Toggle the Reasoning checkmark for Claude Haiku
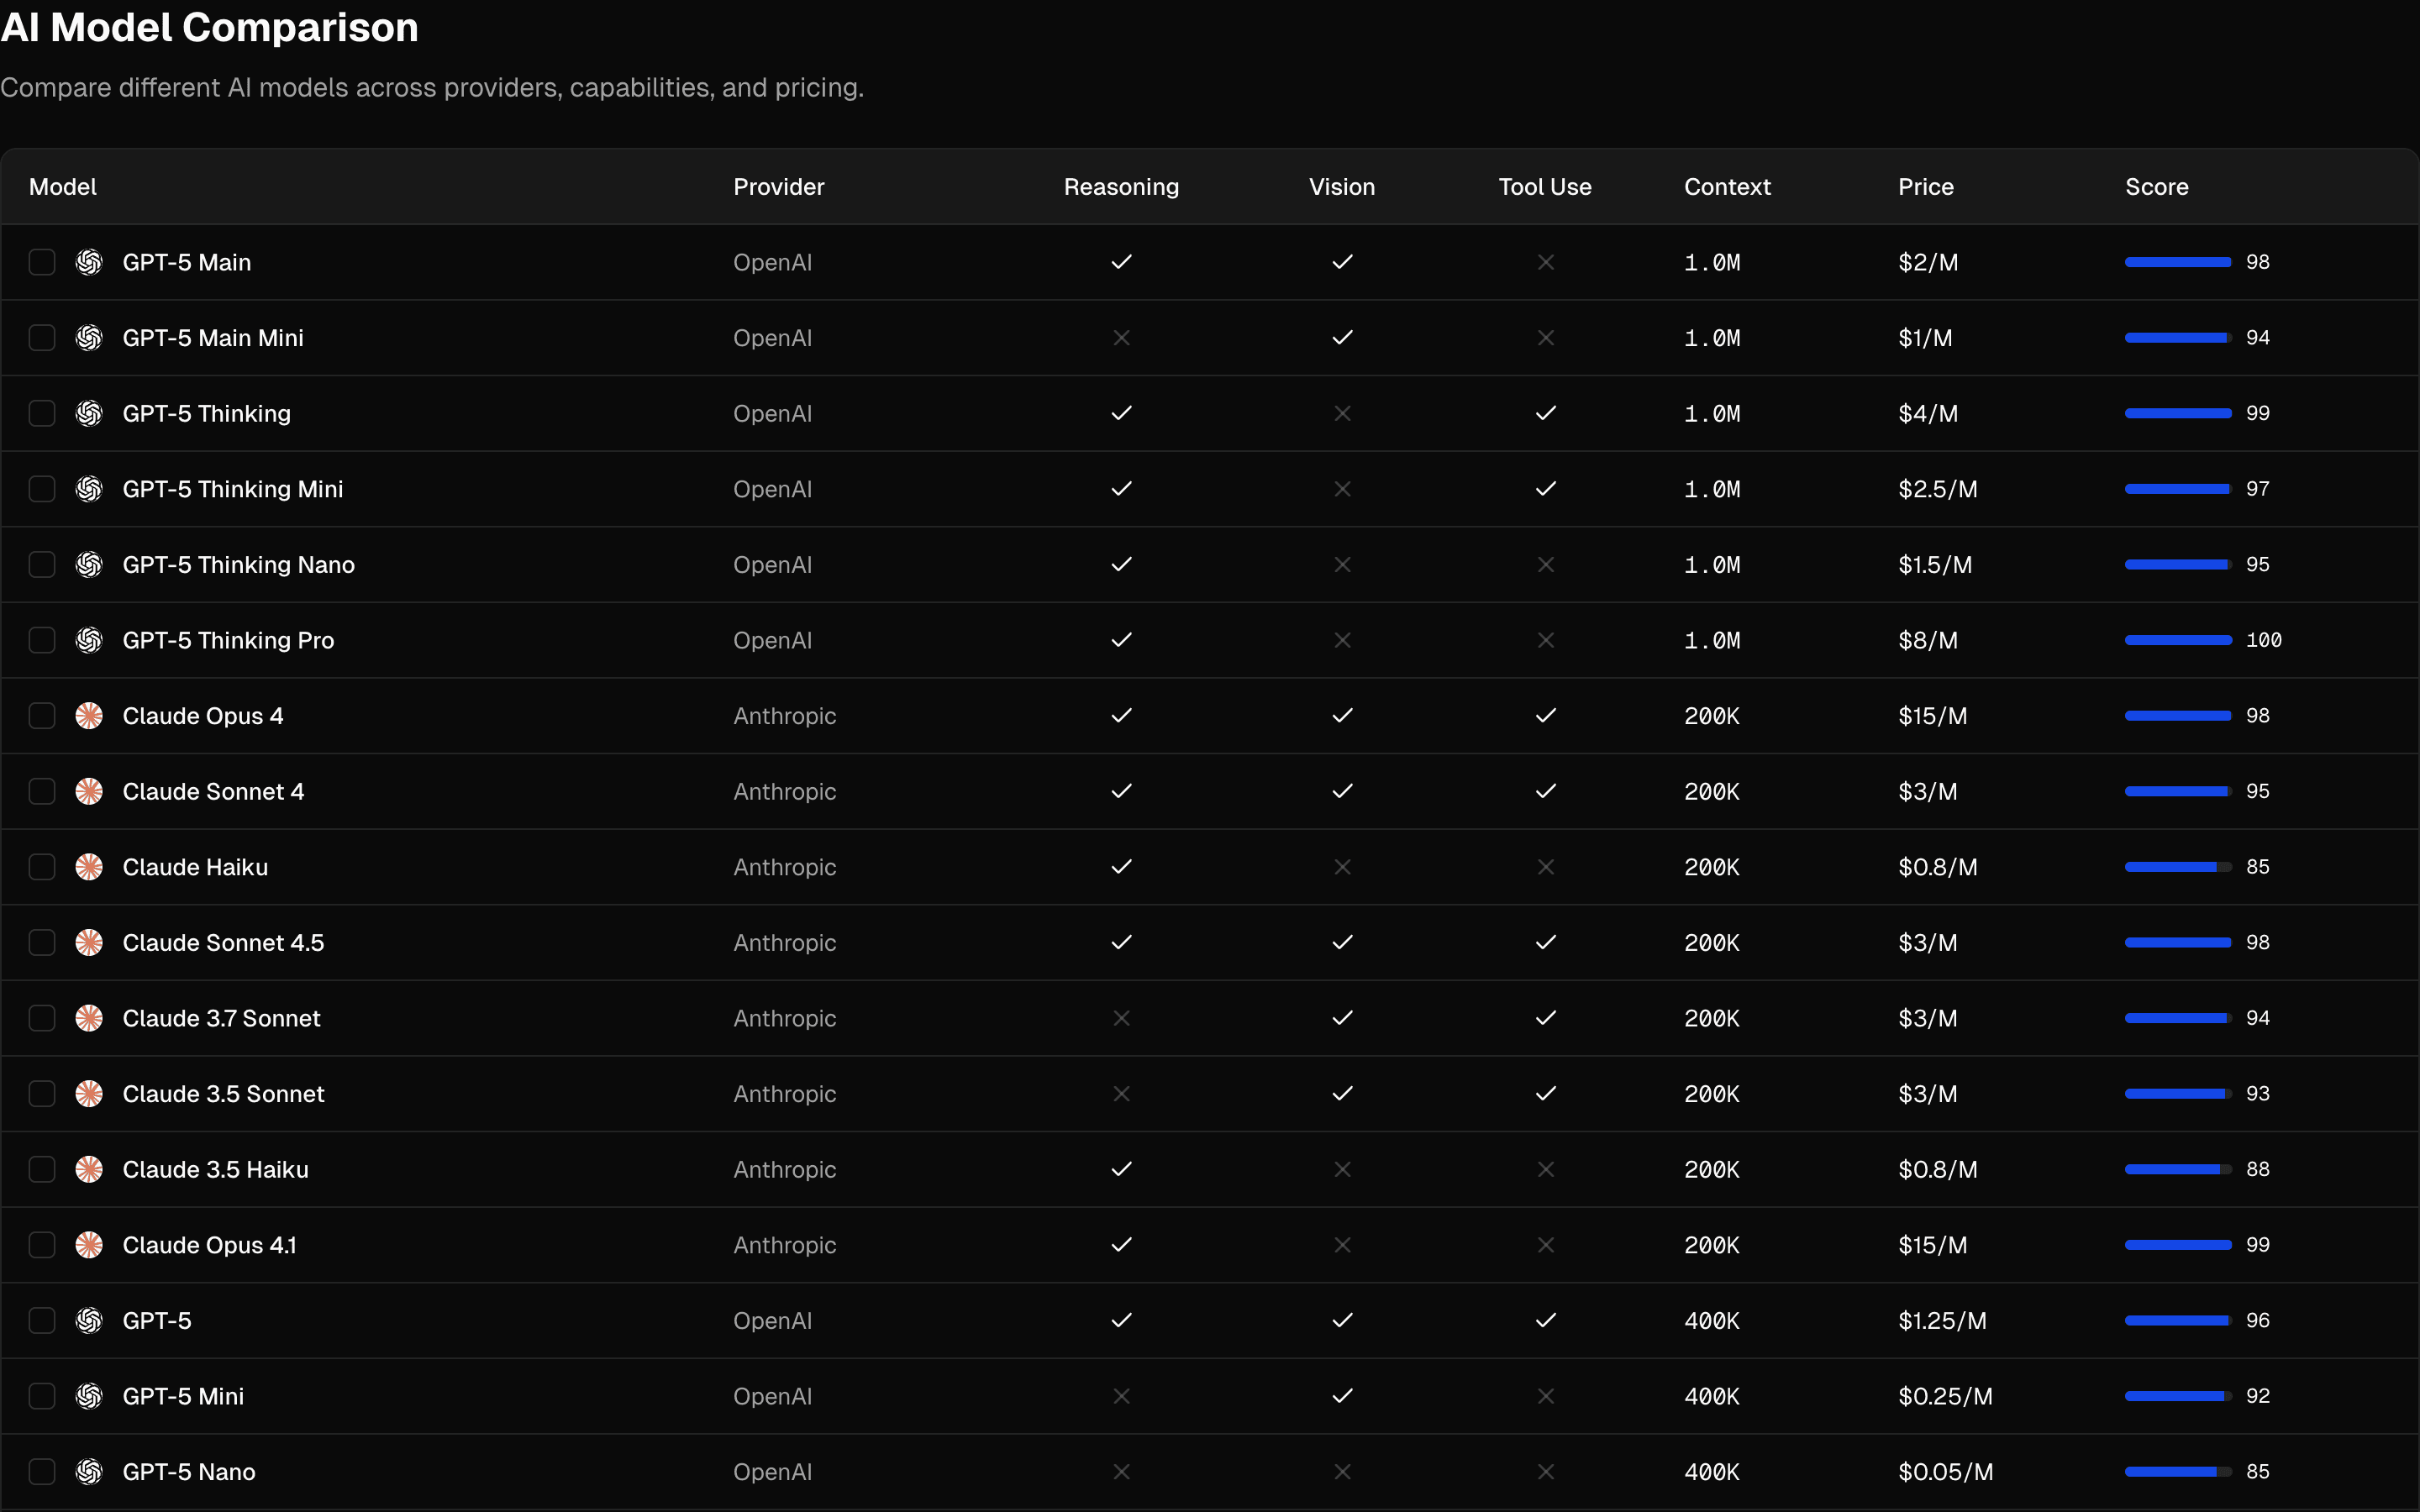This screenshot has width=2420, height=1512. pos(1121,867)
